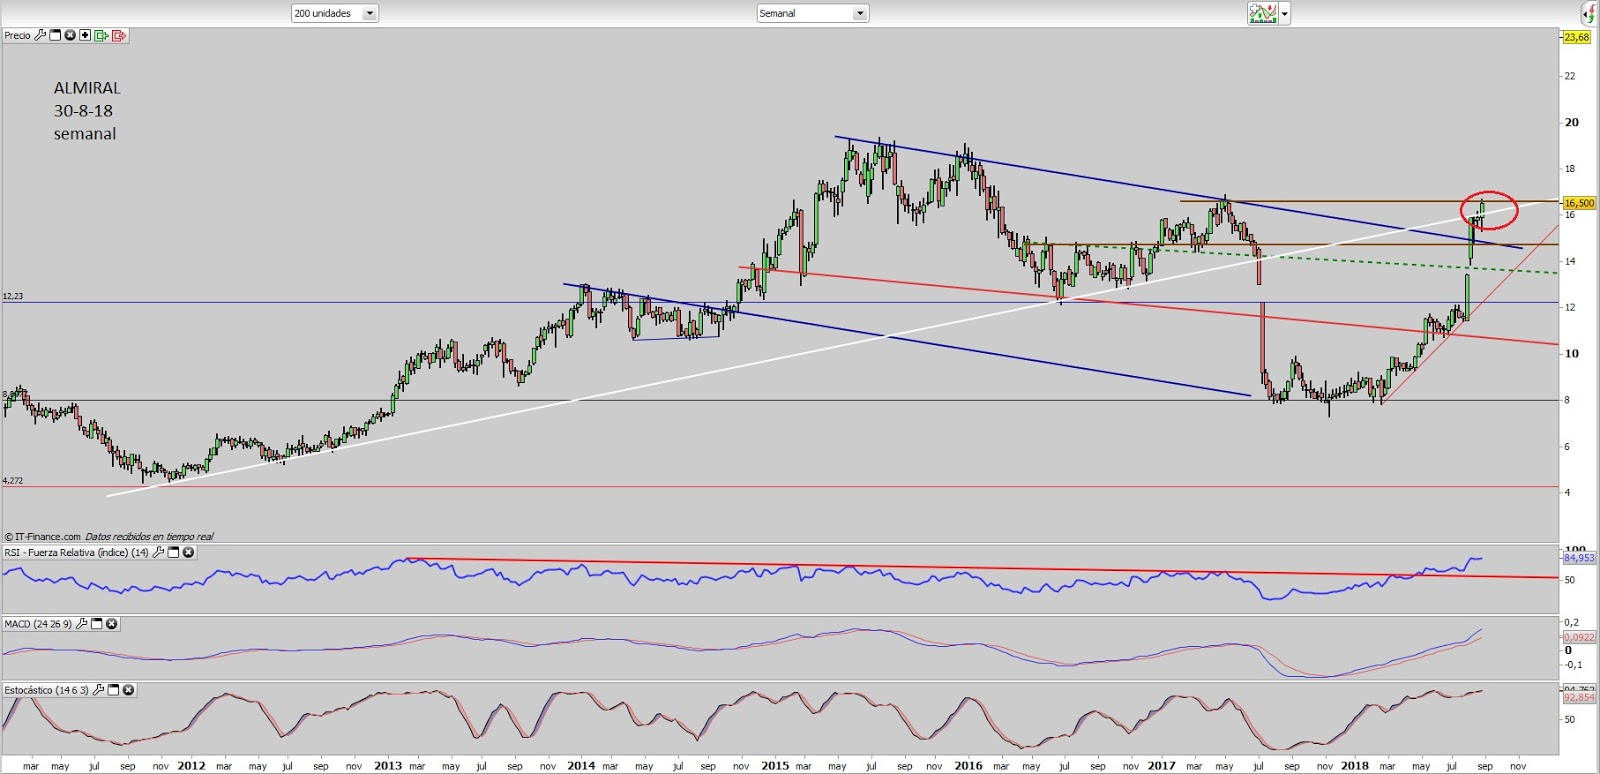The height and width of the screenshot is (774, 1600).
Task: Close the MACD indicator panel
Action: [x=112, y=624]
